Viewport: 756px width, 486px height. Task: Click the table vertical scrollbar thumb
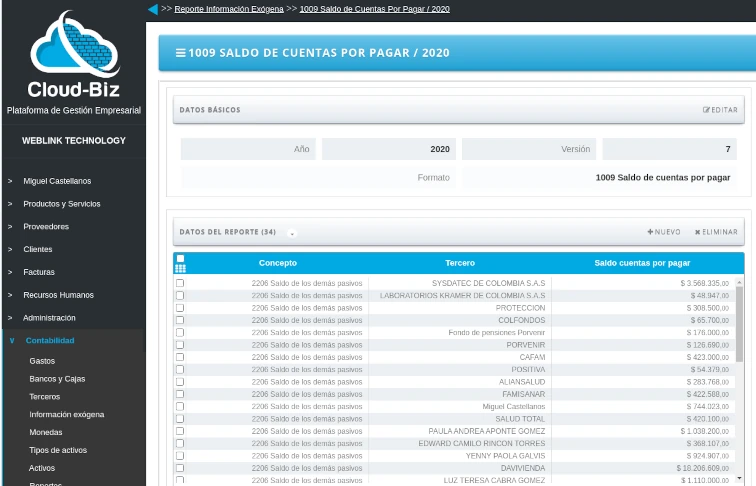tap(739, 324)
